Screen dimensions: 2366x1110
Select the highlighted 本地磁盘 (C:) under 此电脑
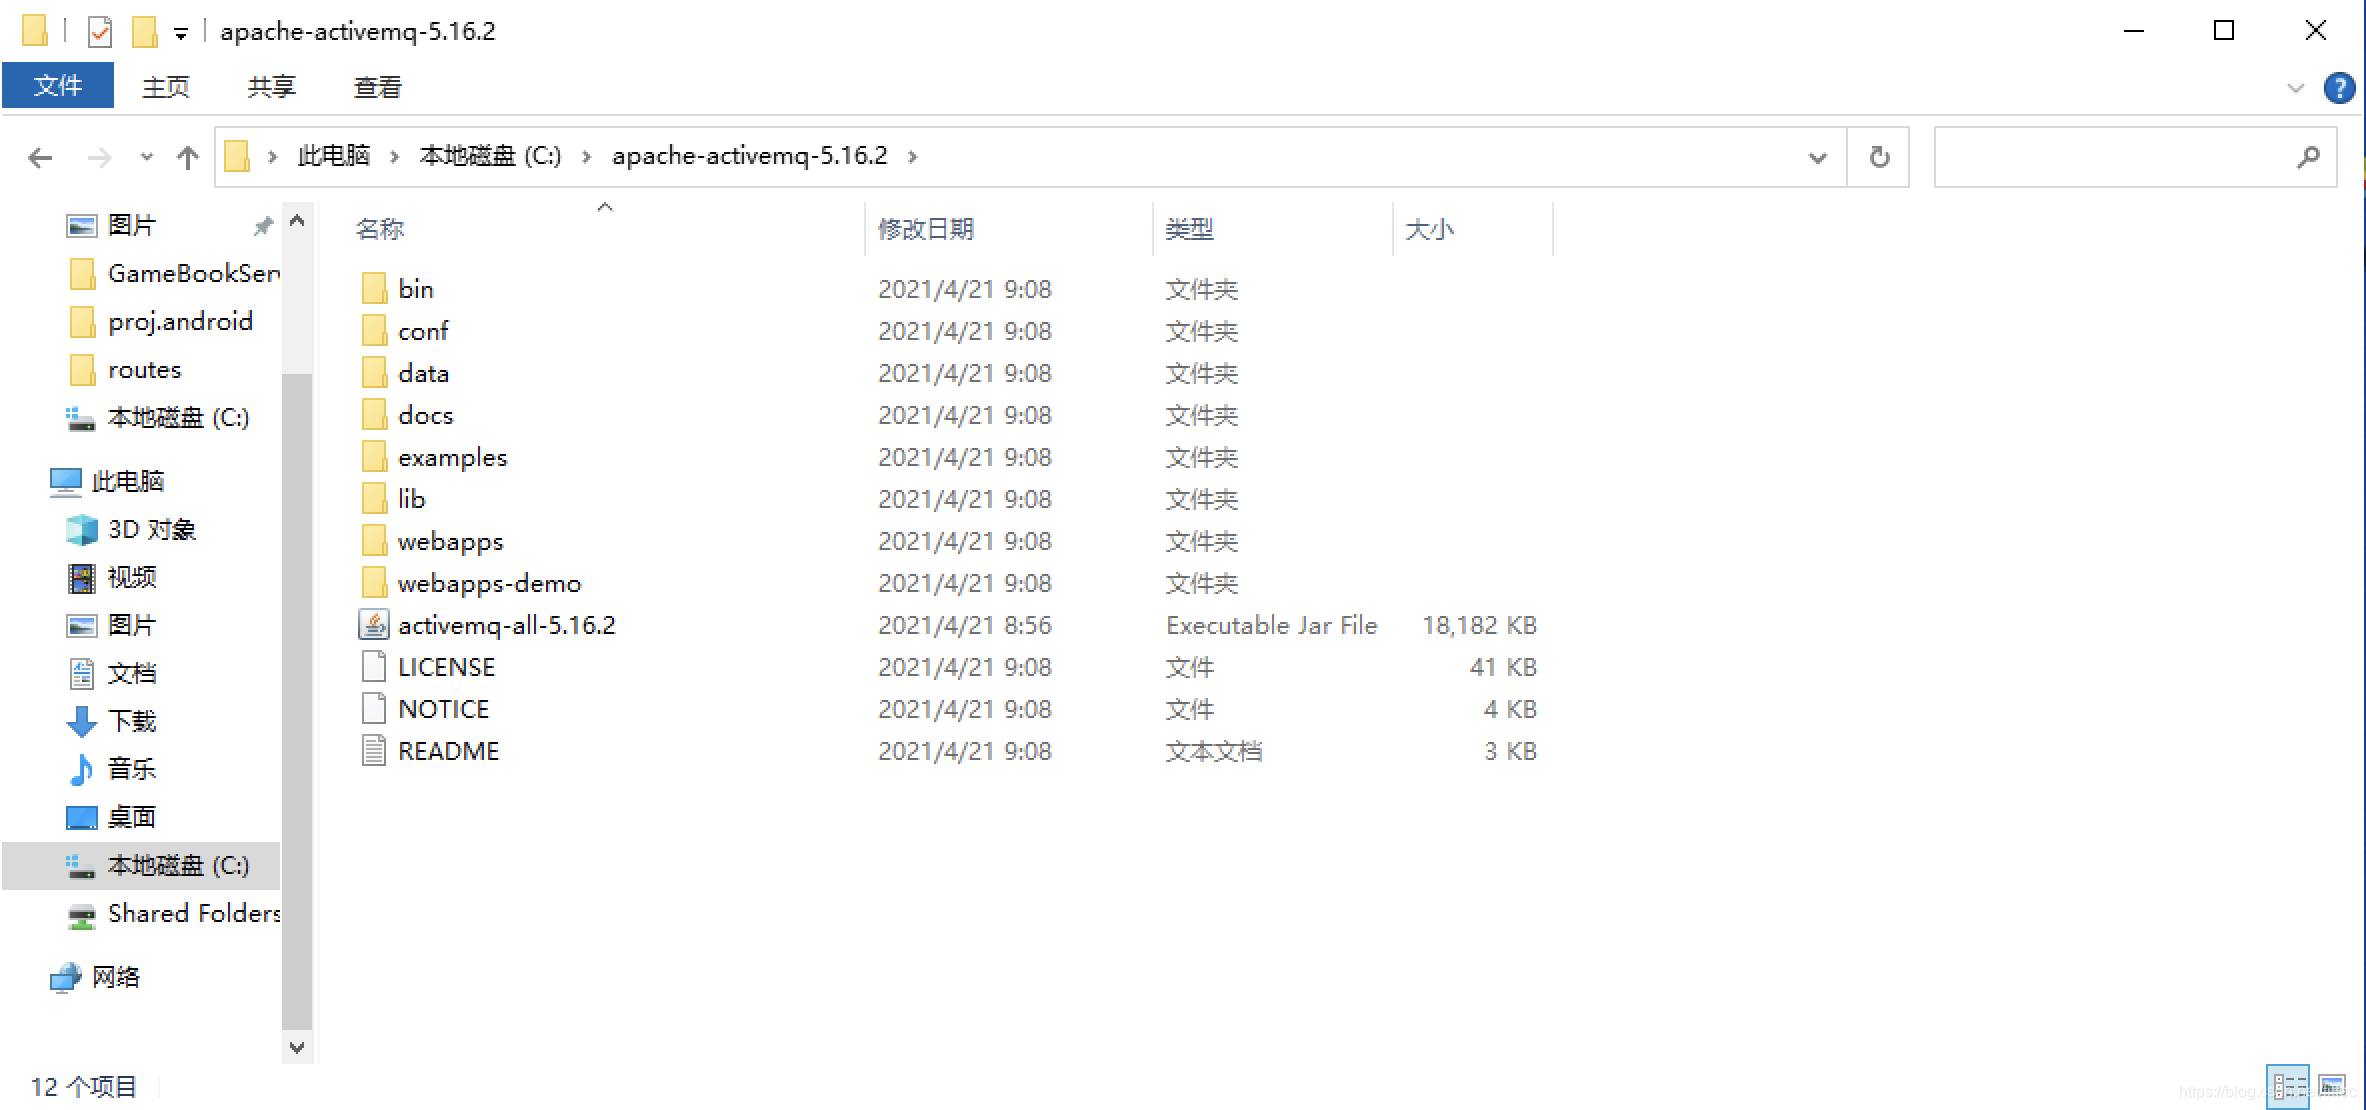point(141,865)
